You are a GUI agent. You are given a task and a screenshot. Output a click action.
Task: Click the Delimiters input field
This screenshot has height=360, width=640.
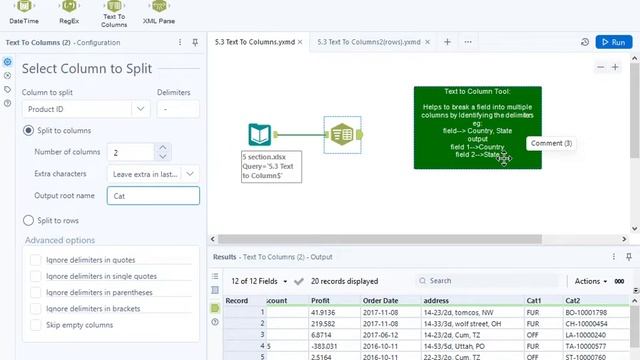coord(178,109)
